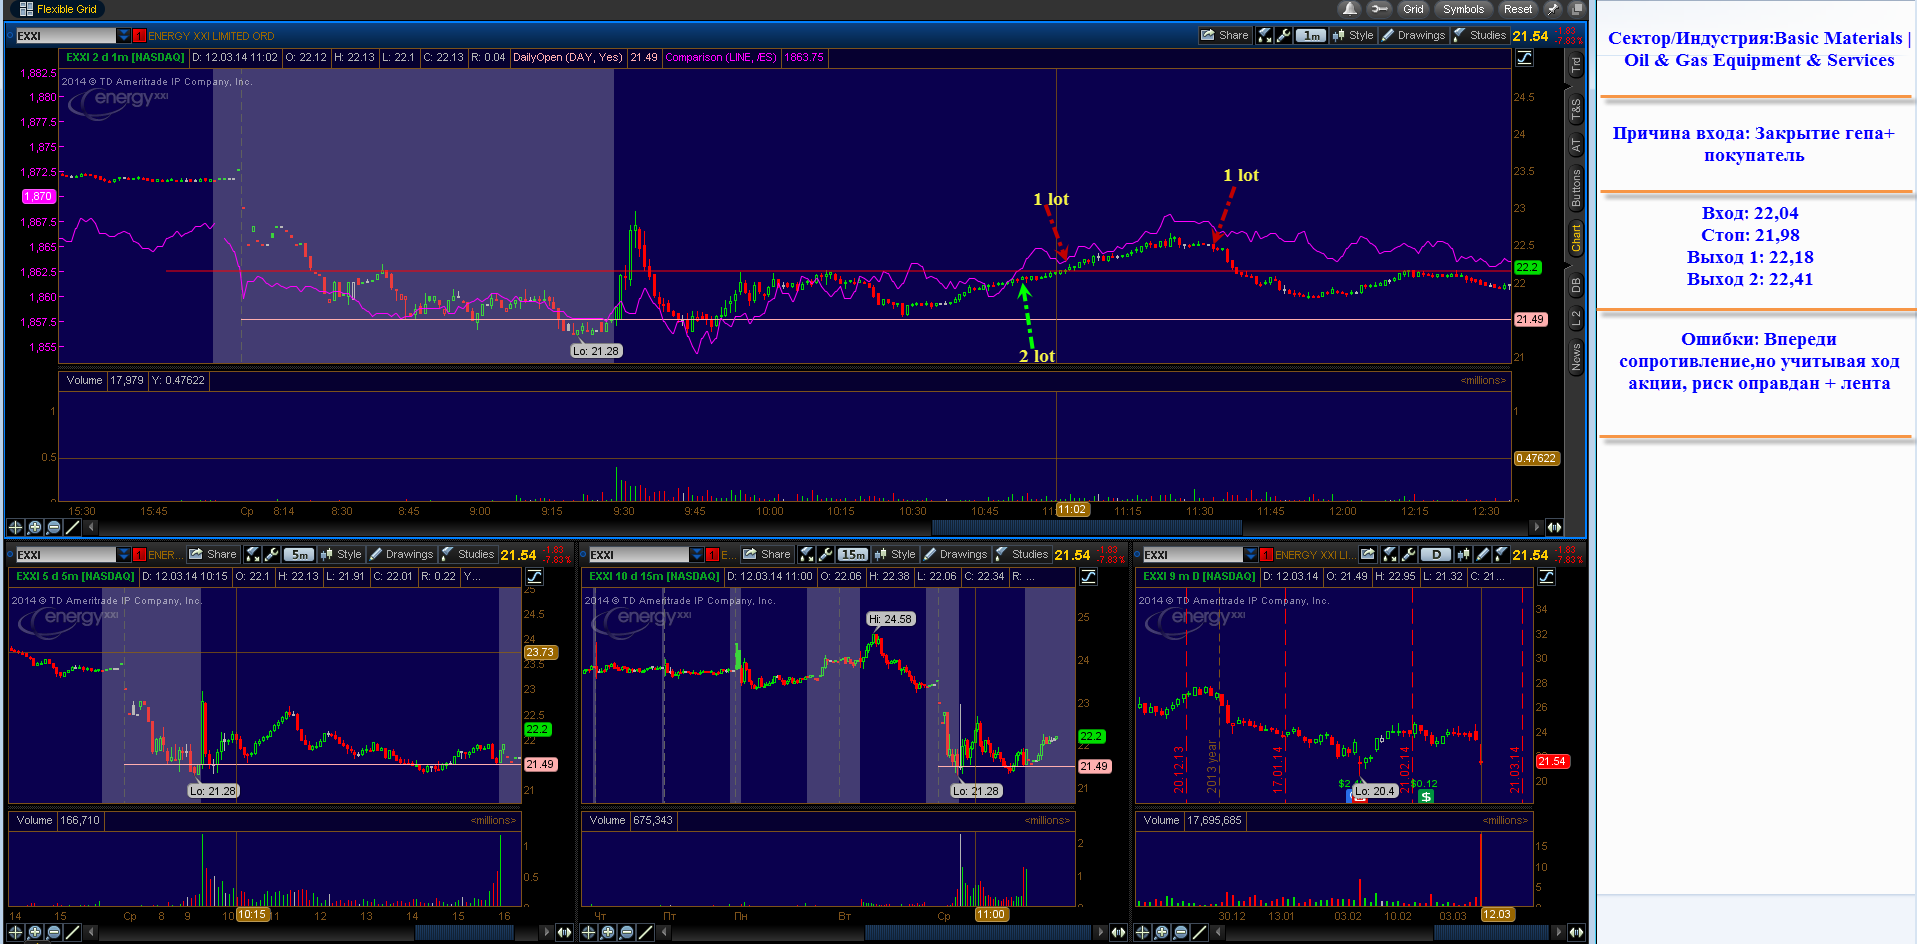This screenshot has width=1917, height=944.
Task: Open chart settings wrench on 5m chart
Action: 271,554
